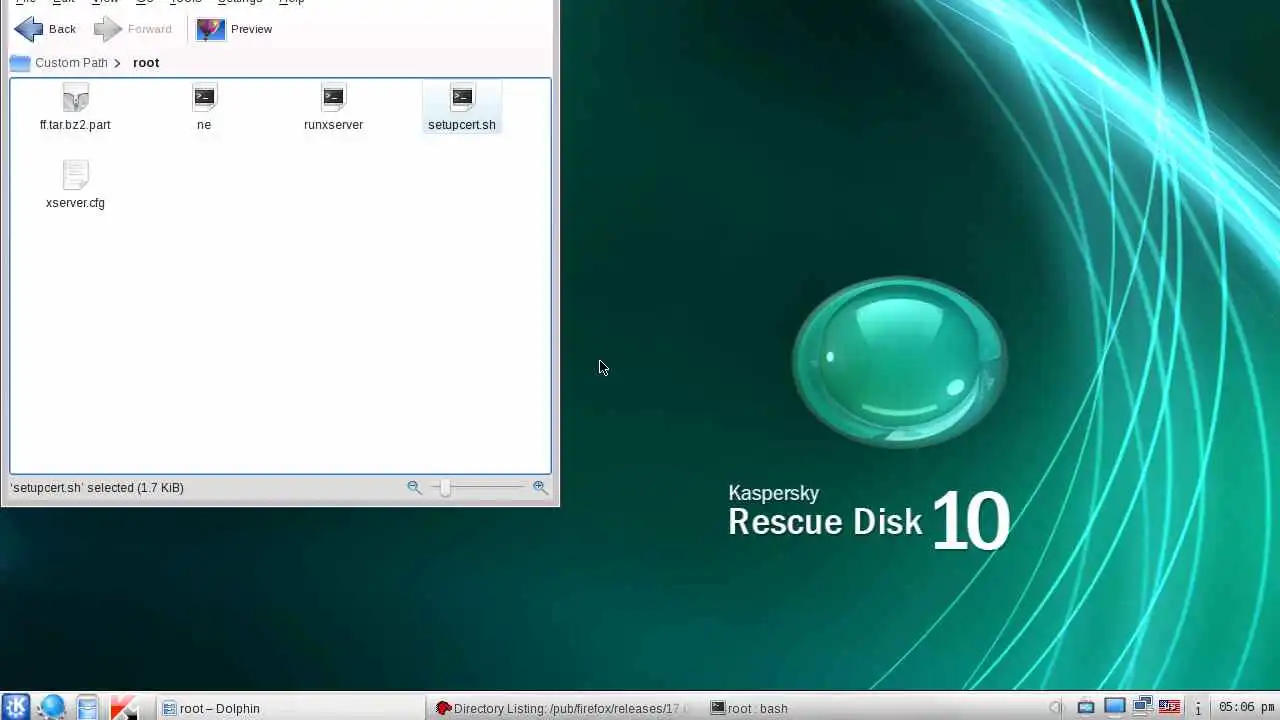Open the KDE K menu launcher
The width and height of the screenshot is (1280, 720).
click(17, 707)
